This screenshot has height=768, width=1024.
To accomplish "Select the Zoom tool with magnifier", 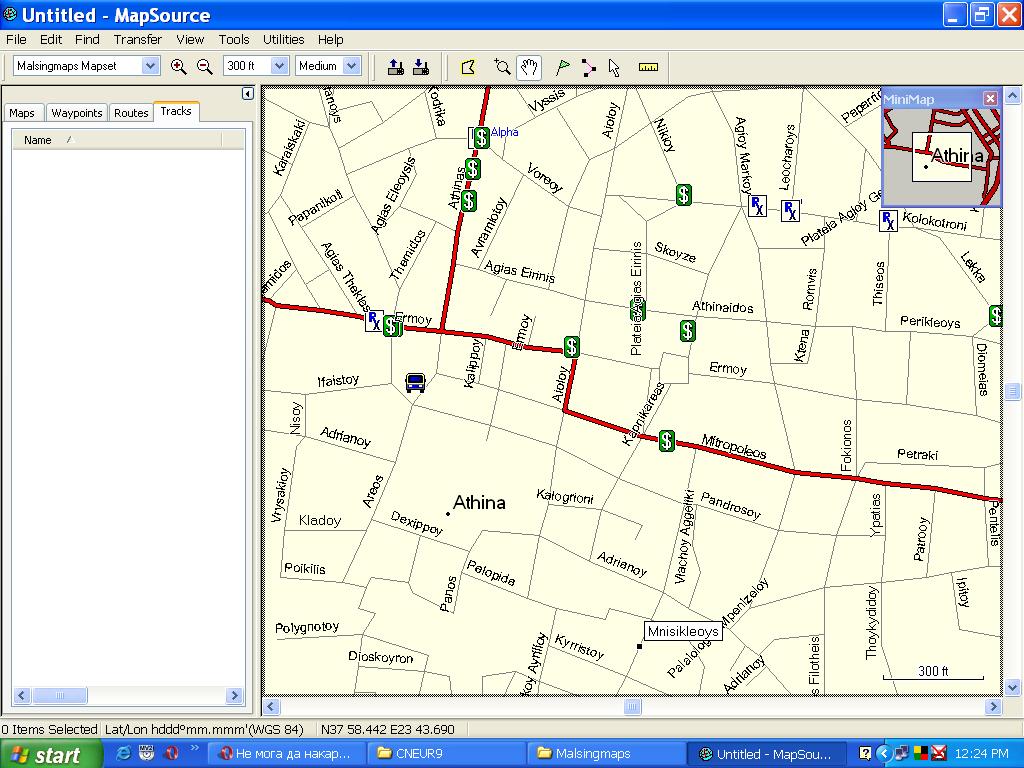I will tap(502, 67).
